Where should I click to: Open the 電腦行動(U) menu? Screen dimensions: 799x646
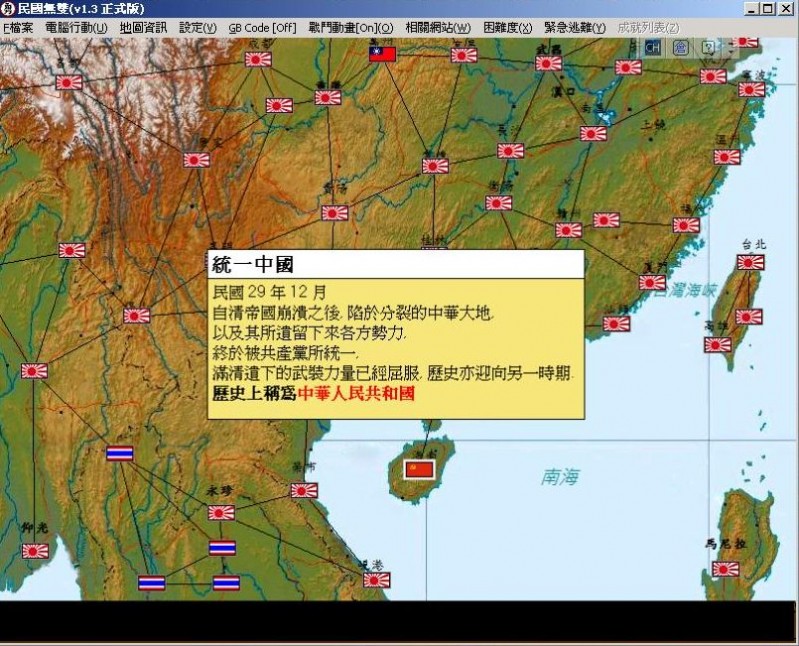(x=76, y=27)
